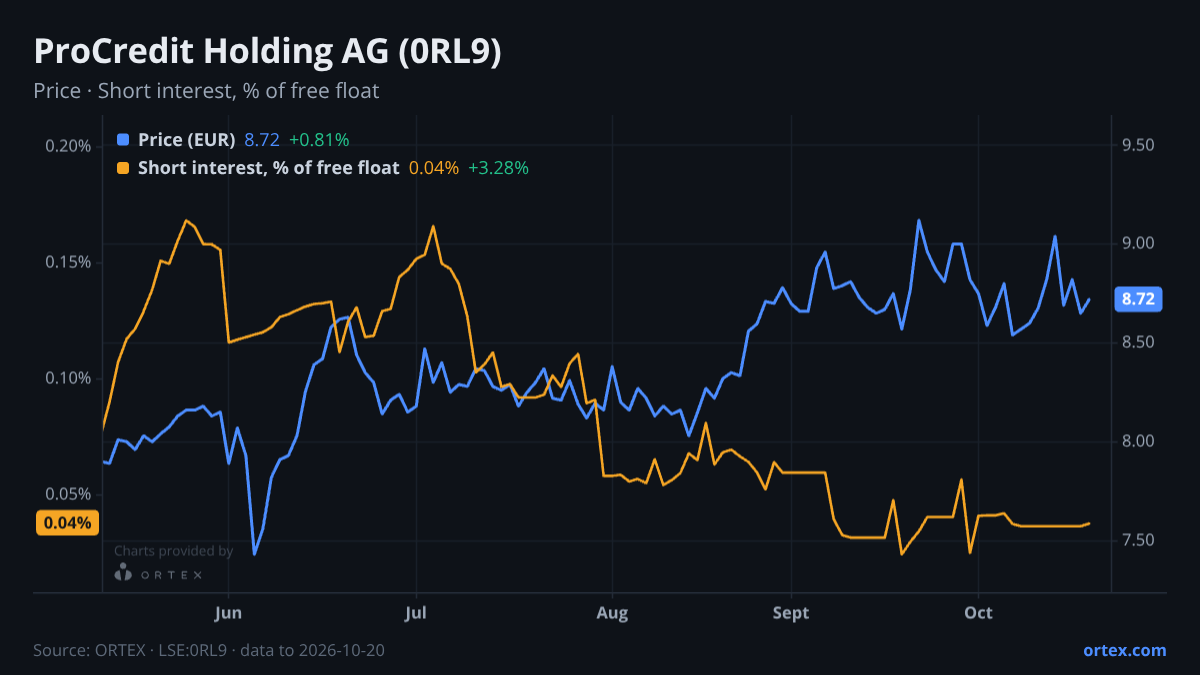1200x675 pixels.
Task: Open the ortex.com link
Action: 1124,650
